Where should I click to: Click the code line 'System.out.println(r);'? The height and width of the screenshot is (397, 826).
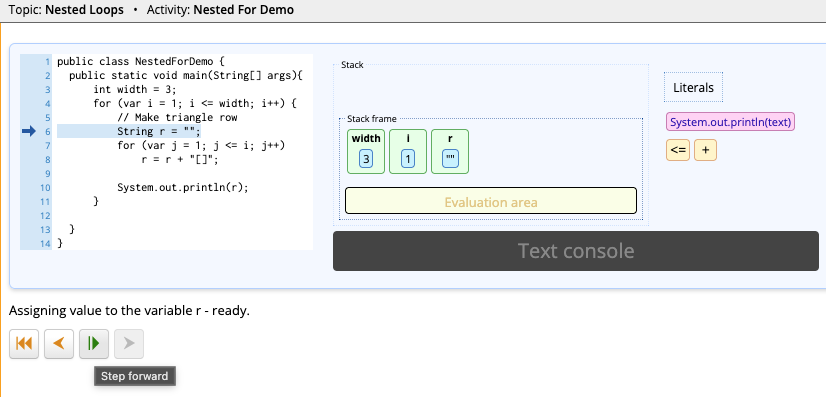click(x=182, y=187)
